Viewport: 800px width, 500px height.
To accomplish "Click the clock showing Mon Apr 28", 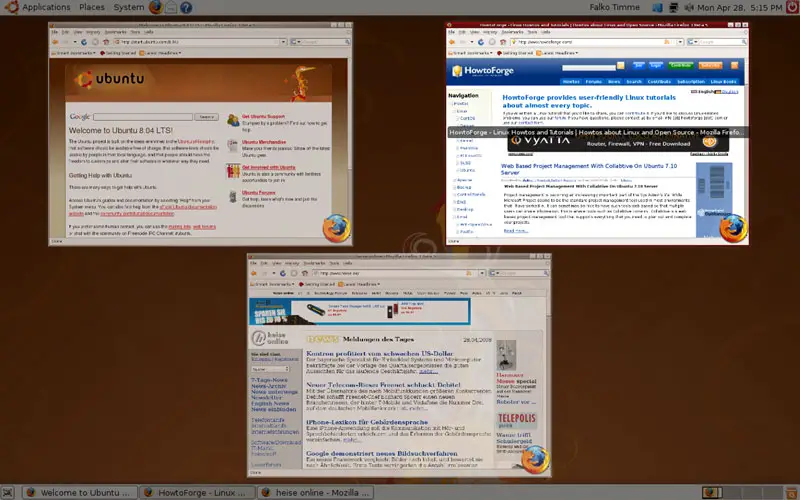I will pos(739,7).
